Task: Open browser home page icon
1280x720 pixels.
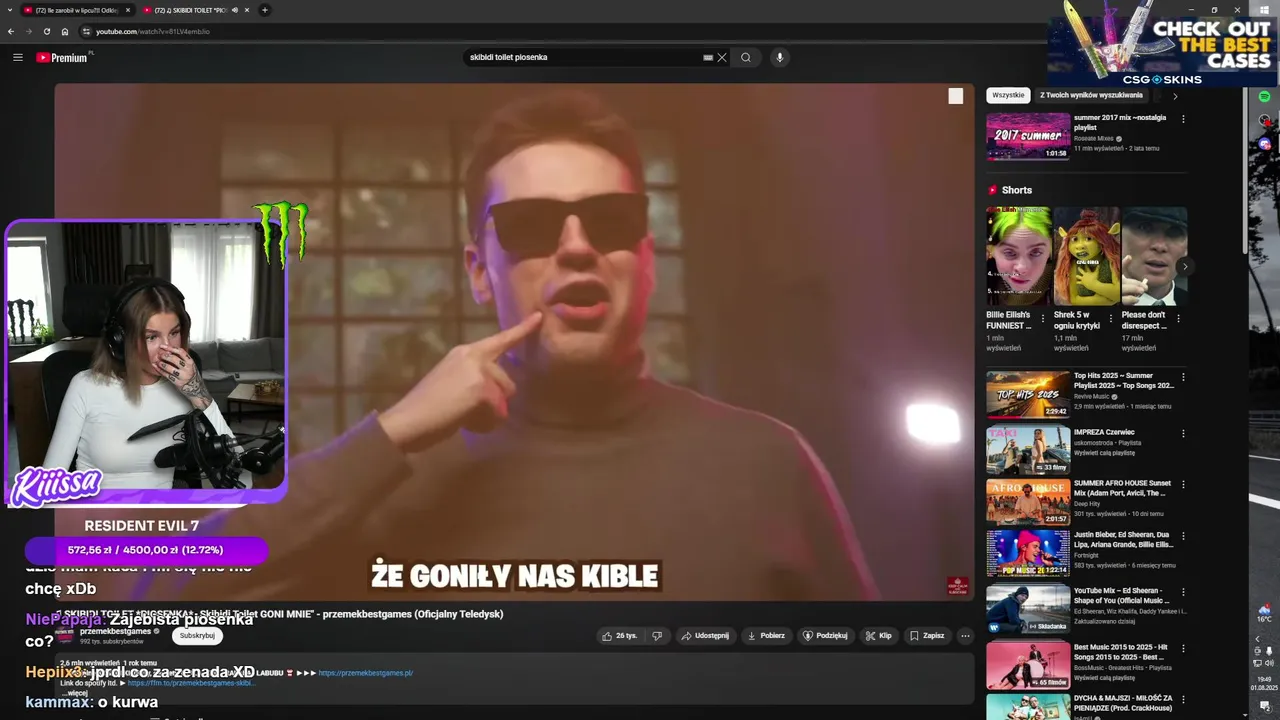Action: click(x=65, y=31)
